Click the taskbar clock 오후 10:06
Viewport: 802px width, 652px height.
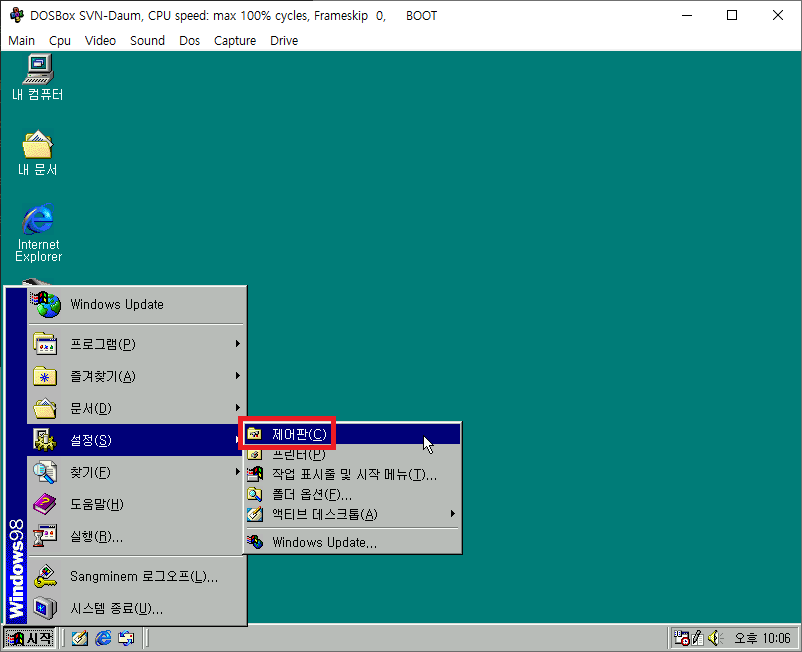(x=762, y=638)
